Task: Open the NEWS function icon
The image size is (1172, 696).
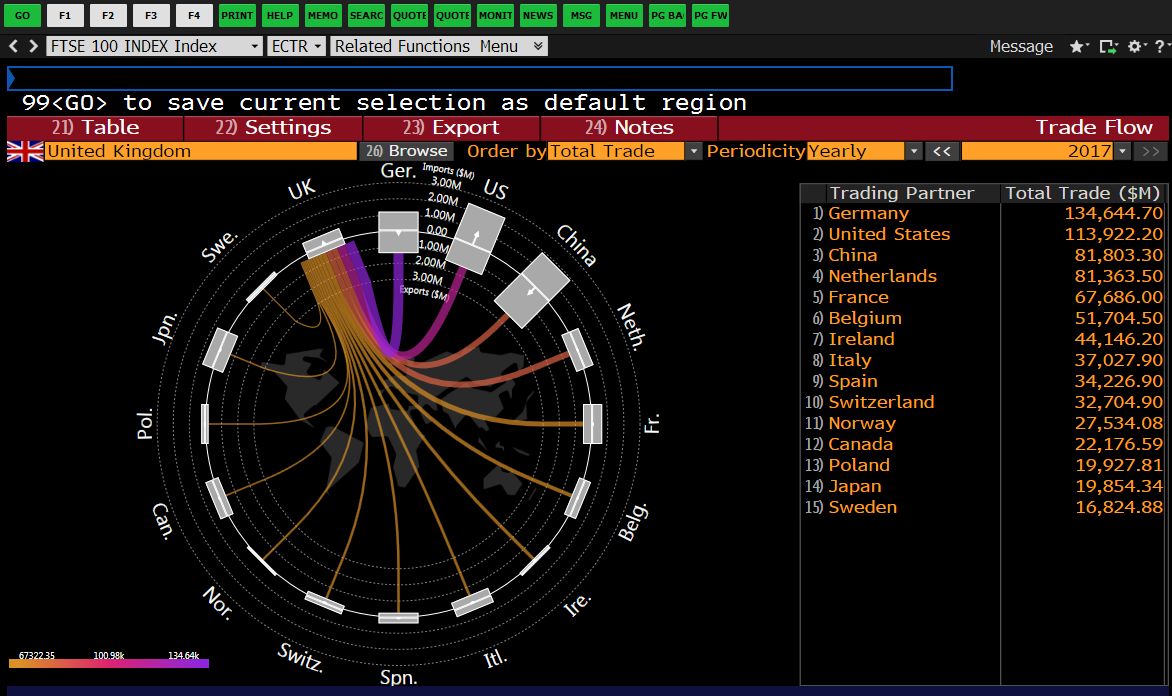Action: tap(538, 15)
